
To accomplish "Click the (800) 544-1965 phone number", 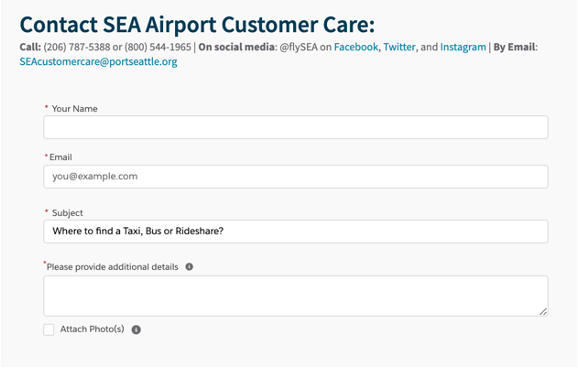I will coord(158,47).
